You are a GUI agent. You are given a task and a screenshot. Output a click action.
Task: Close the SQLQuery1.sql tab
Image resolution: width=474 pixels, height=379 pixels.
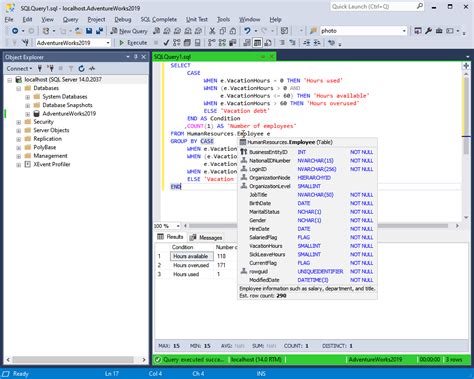(x=272, y=57)
